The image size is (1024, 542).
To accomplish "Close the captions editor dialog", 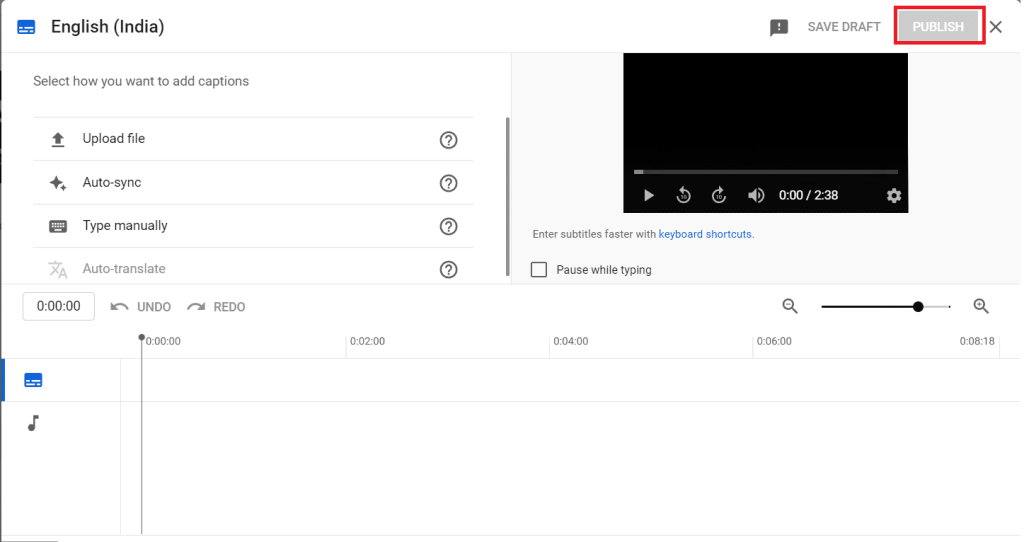I will click(996, 27).
